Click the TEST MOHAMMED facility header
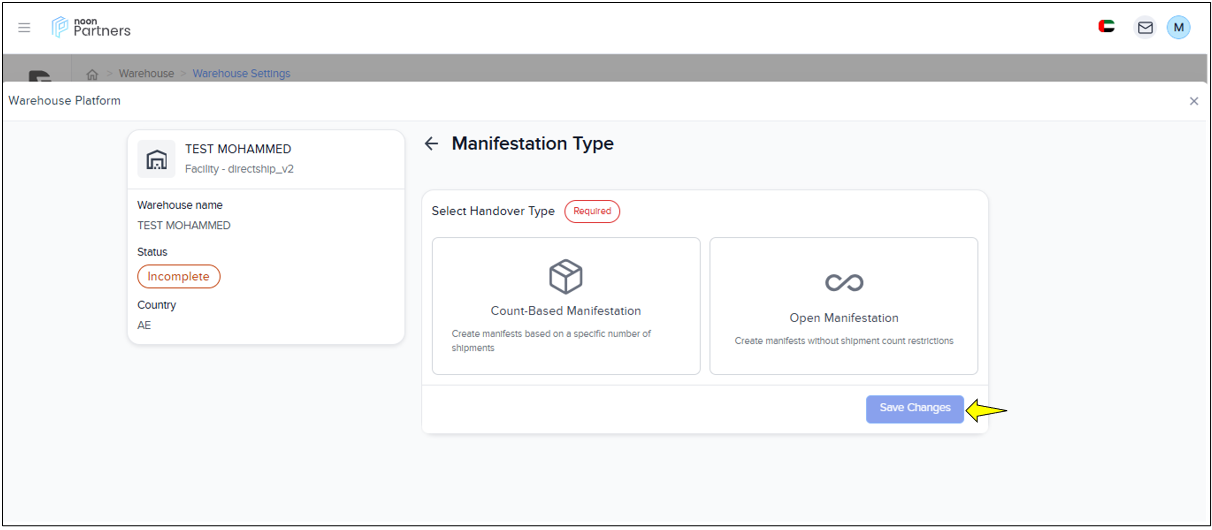Screen dimensions: 1212x530 tap(238, 150)
